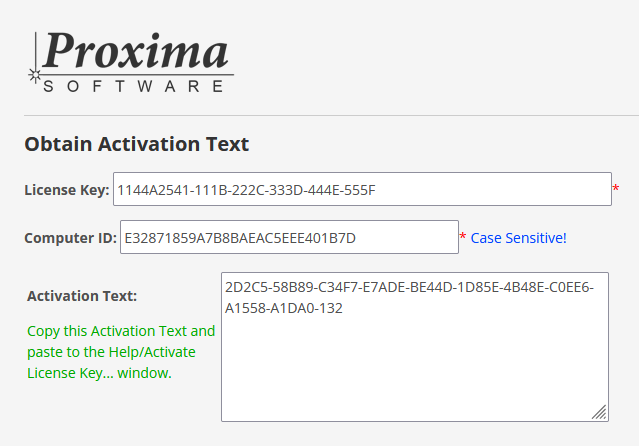Click the green License Key... window. line

(99, 373)
